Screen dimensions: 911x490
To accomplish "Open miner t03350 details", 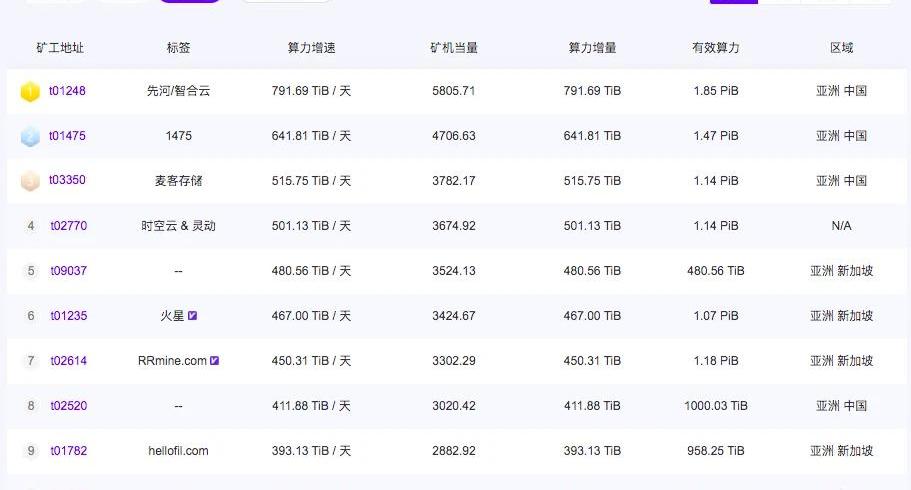I will pyautogui.click(x=68, y=181).
